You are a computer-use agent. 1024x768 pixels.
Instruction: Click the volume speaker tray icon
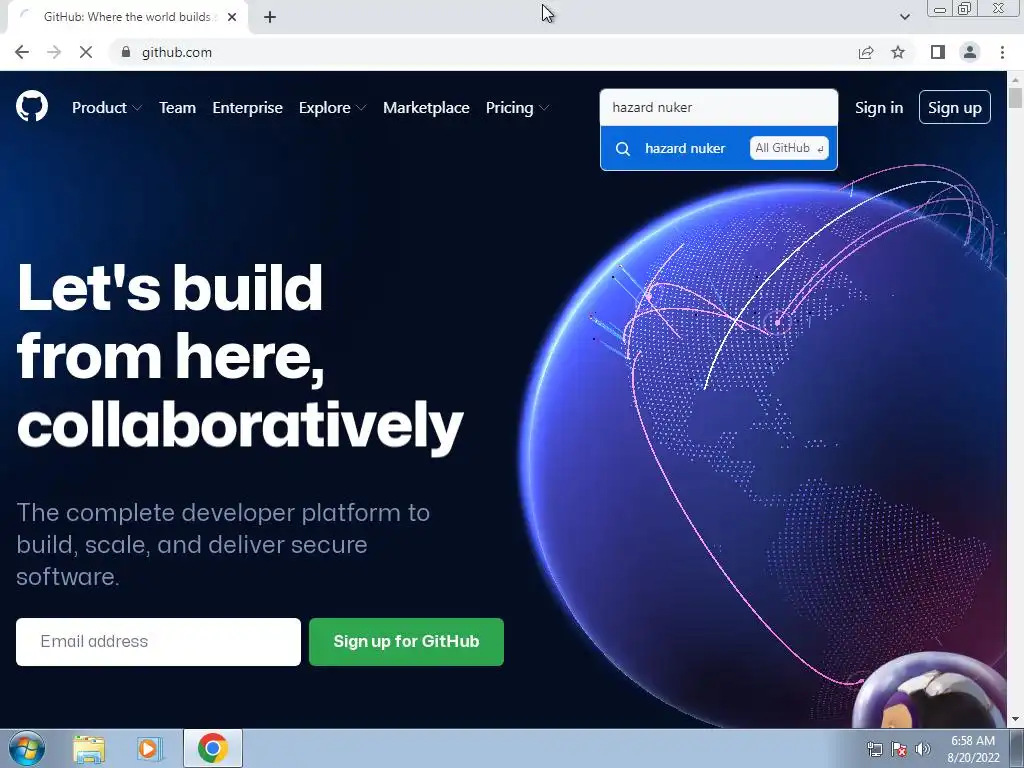click(x=922, y=749)
